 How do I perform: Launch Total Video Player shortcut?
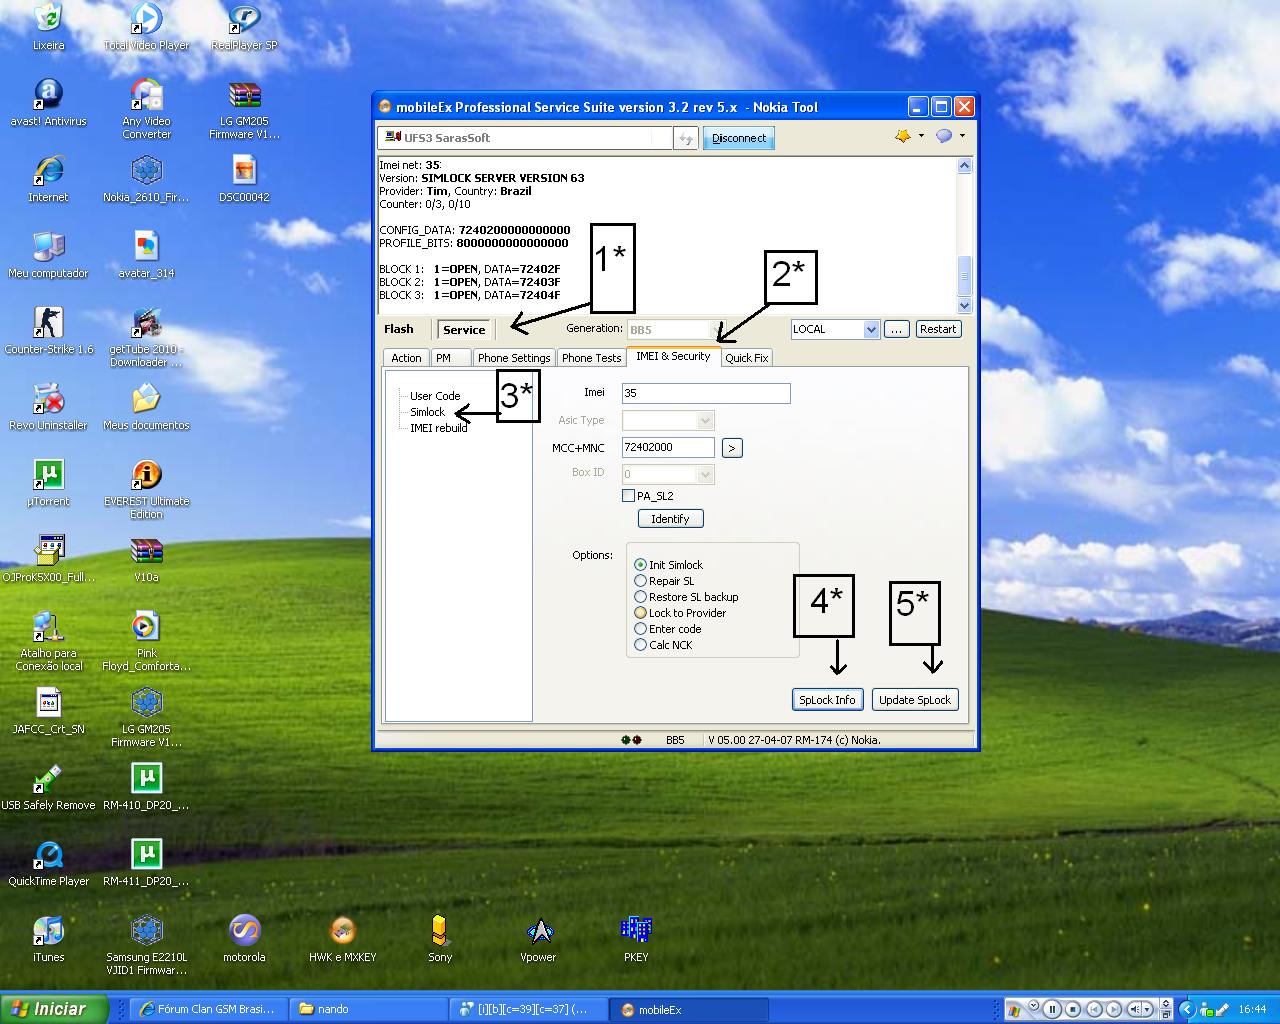tap(146, 27)
